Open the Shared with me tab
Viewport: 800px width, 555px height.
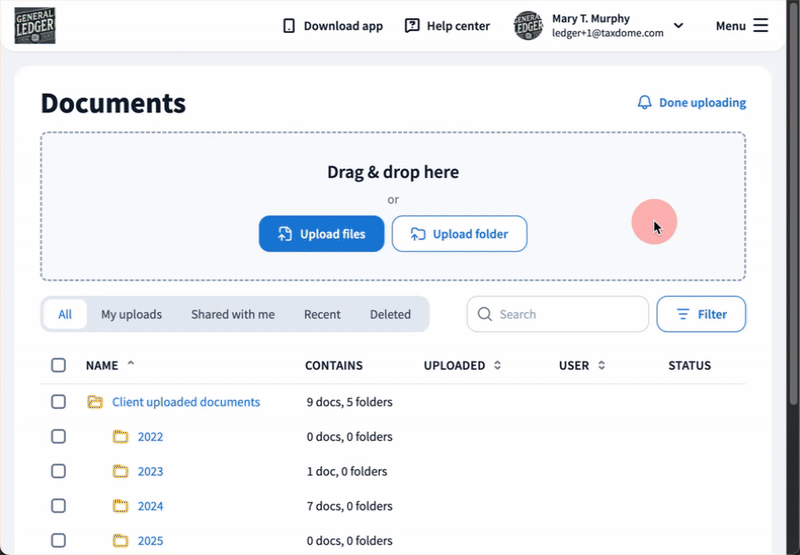click(x=233, y=314)
